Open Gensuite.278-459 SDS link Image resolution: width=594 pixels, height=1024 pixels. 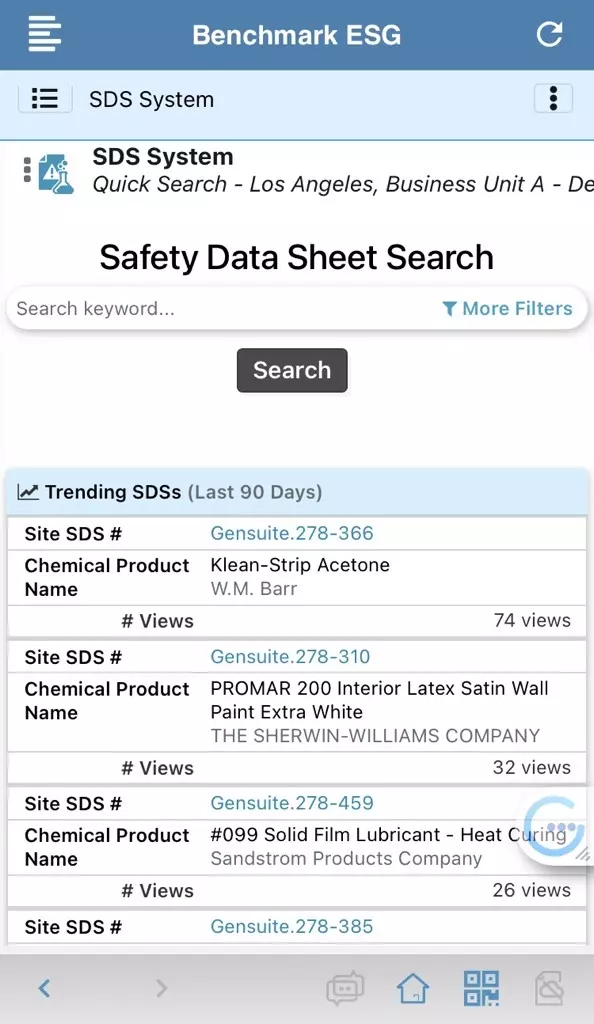(x=292, y=803)
